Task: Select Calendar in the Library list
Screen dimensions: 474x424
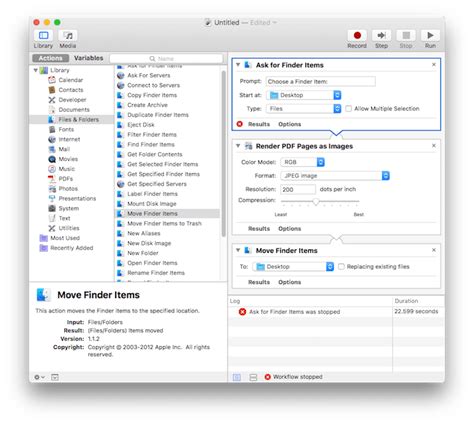Action: click(x=71, y=80)
